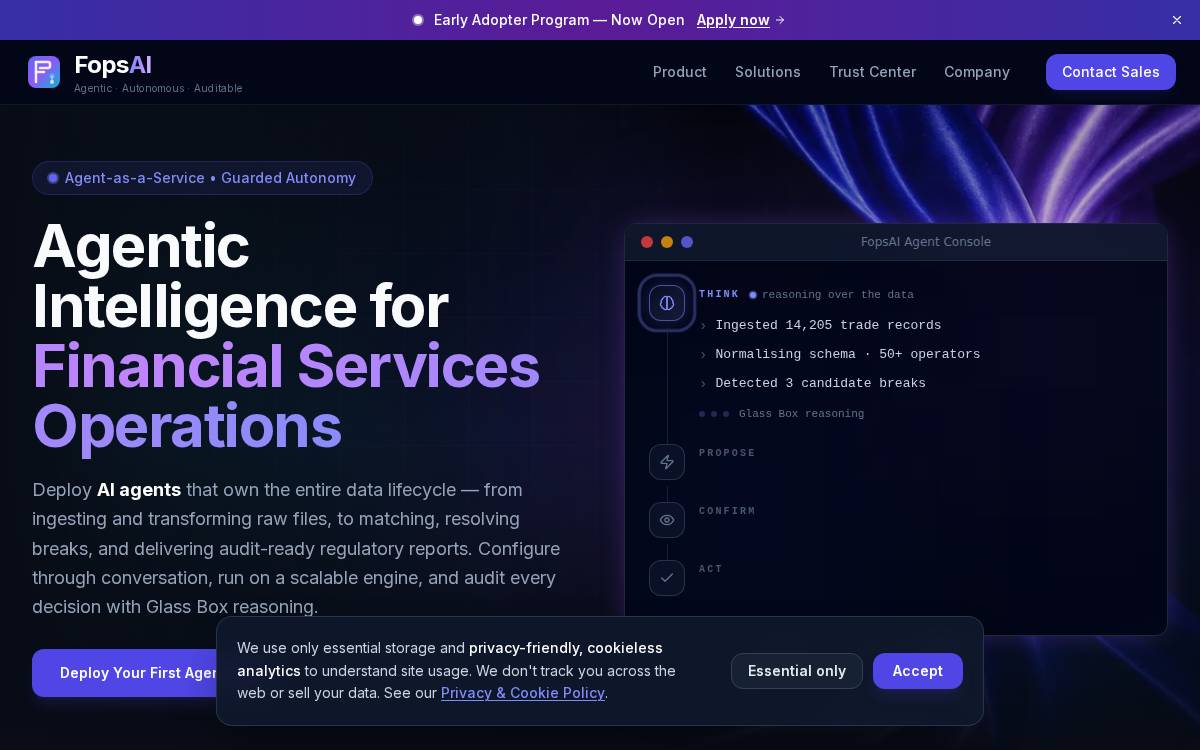Open the Company menu
Image resolution: width=1200 pixels, height=750 pixels.
pos(977,72)
